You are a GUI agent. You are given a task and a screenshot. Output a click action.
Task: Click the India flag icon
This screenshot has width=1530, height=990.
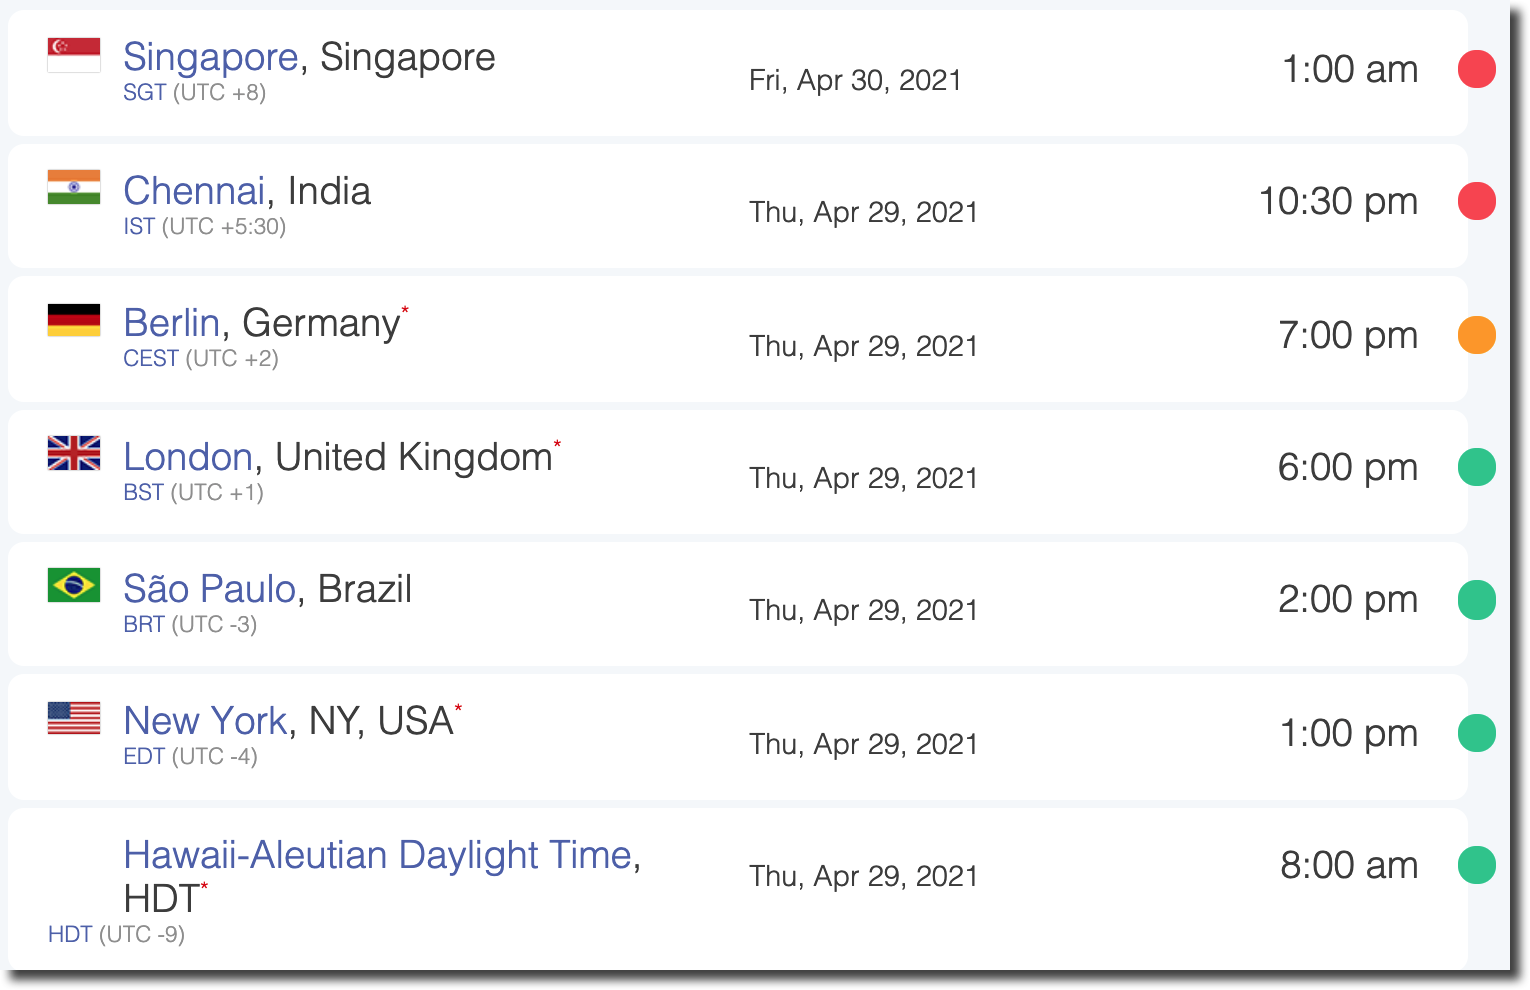pyautogui.click(x=74, y=187)
